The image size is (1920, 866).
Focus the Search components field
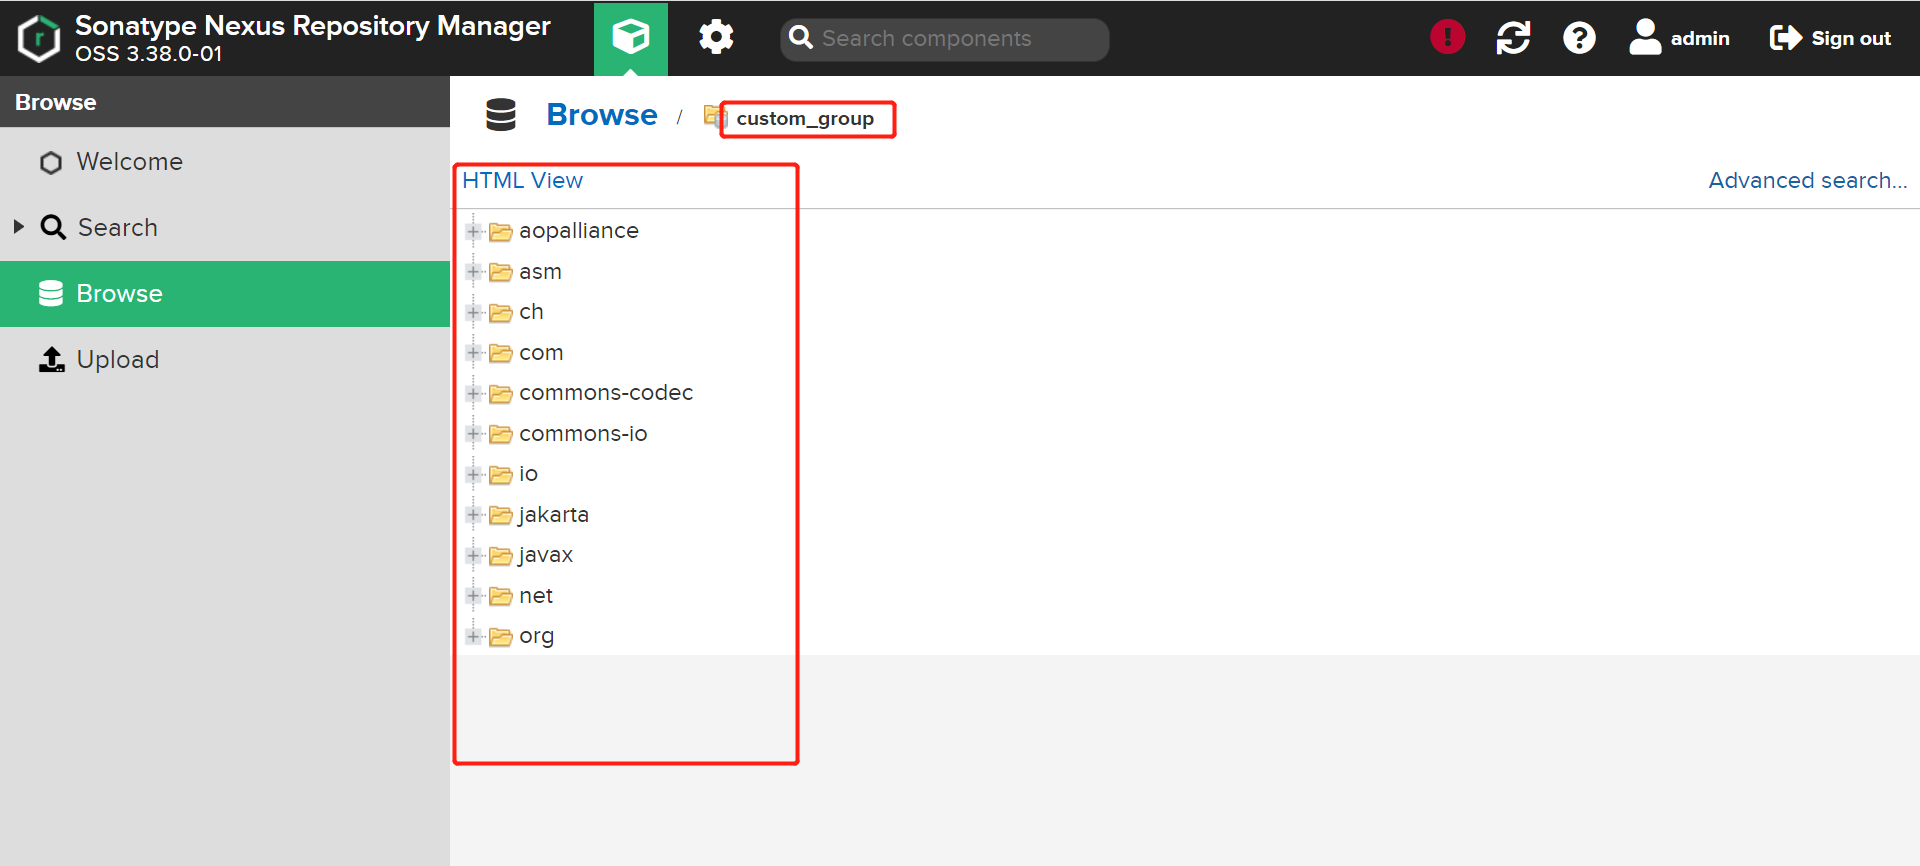click(x=944, y=39)
